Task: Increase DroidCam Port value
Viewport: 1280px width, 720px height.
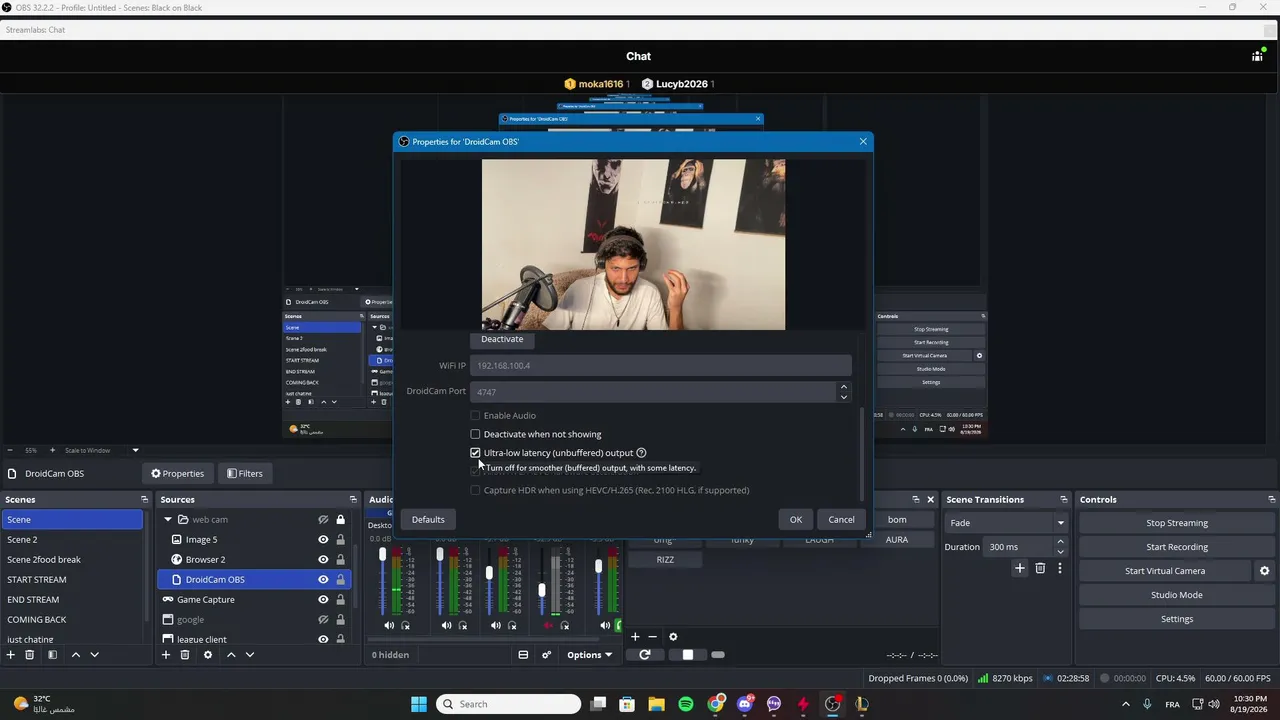Action: coord(844,387)
